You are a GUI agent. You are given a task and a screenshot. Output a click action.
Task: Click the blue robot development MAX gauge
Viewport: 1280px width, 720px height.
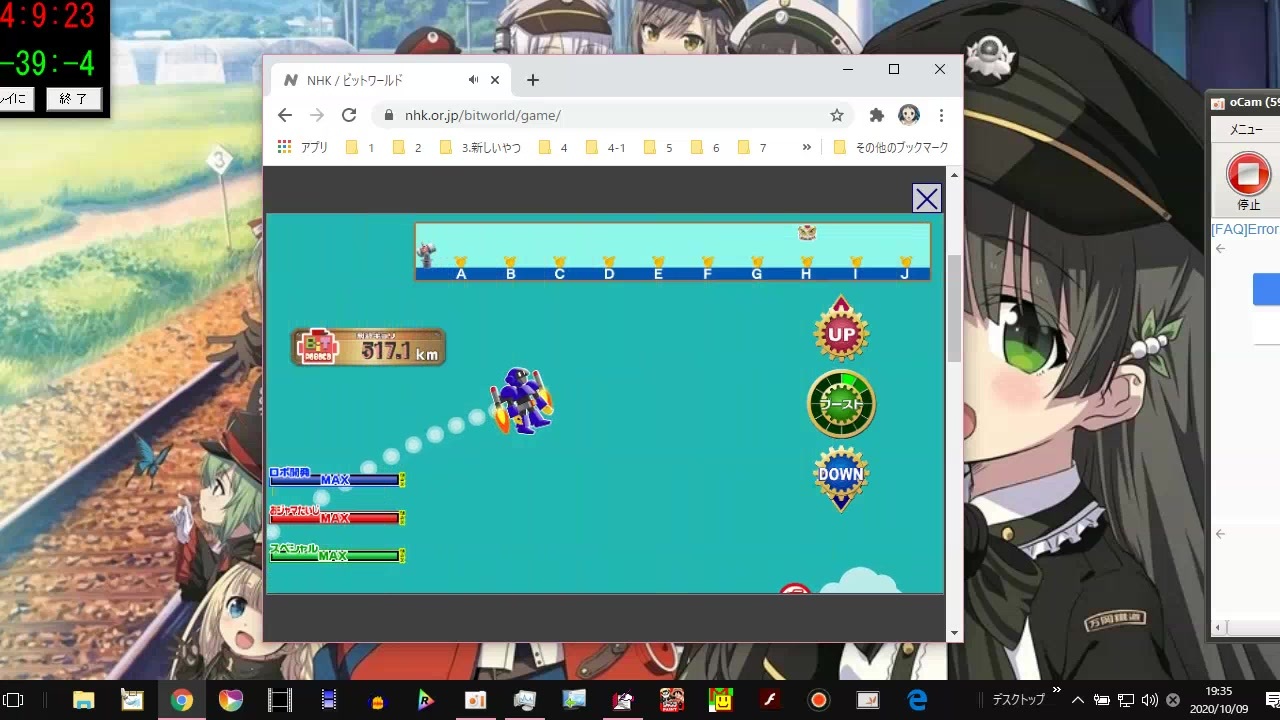pos(337,479)
